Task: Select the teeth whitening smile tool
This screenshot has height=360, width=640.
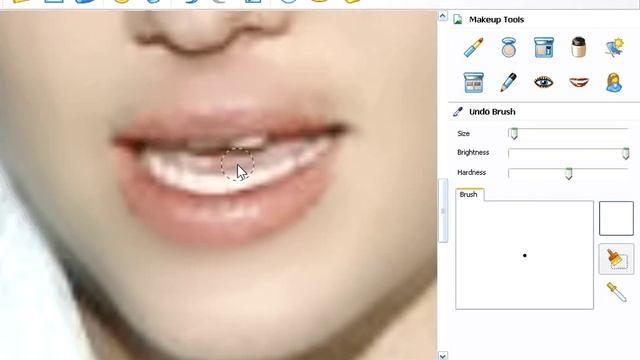Action: [x=579, y=82]
